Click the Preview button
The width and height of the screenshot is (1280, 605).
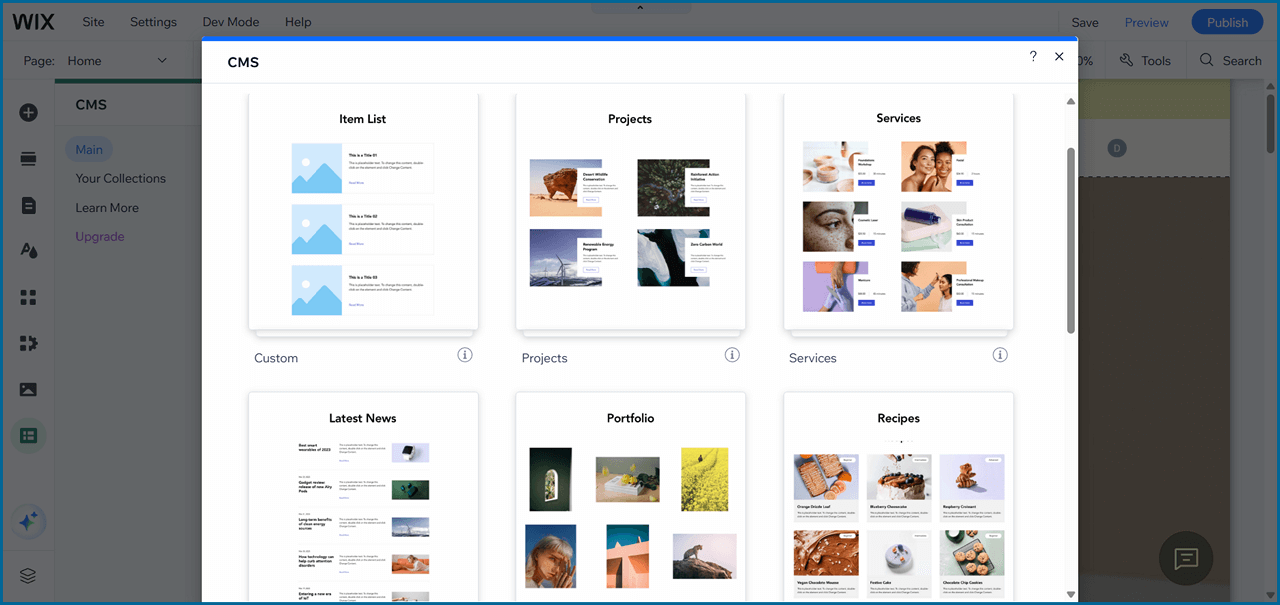pos(1146,22)
